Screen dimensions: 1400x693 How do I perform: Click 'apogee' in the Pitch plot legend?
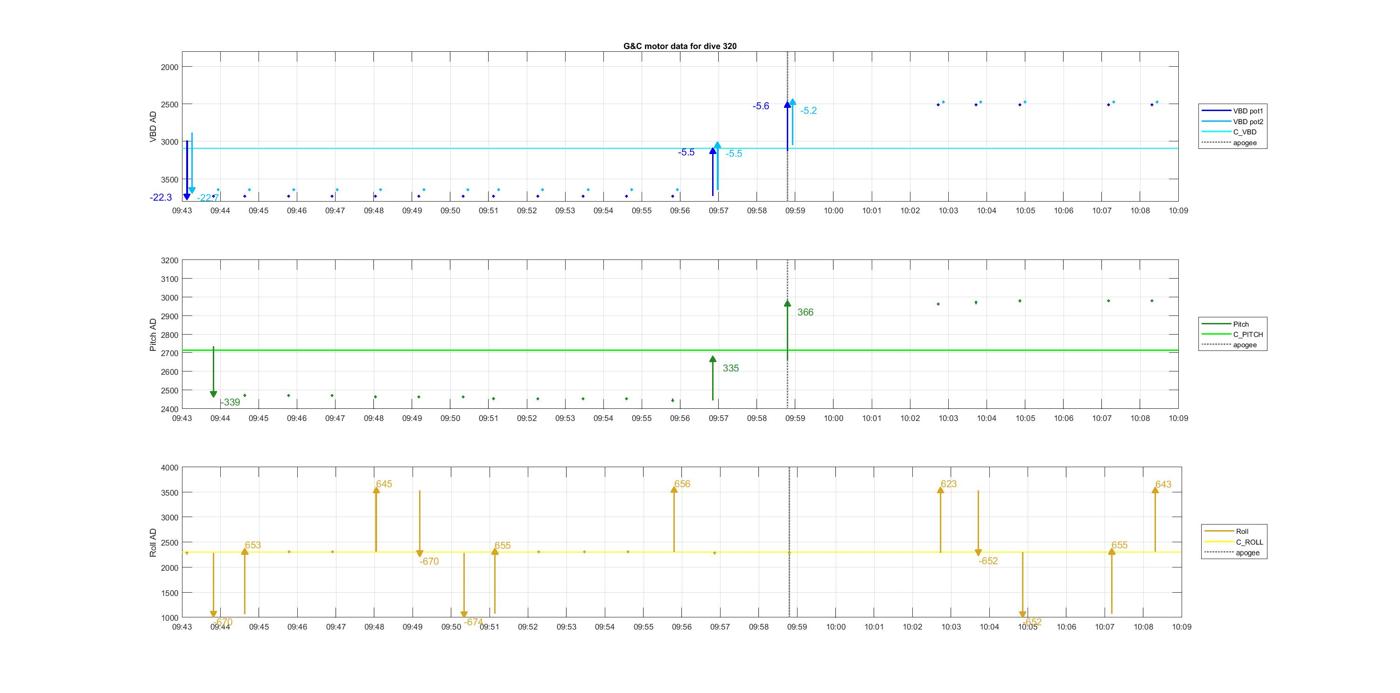(1246, 345)
